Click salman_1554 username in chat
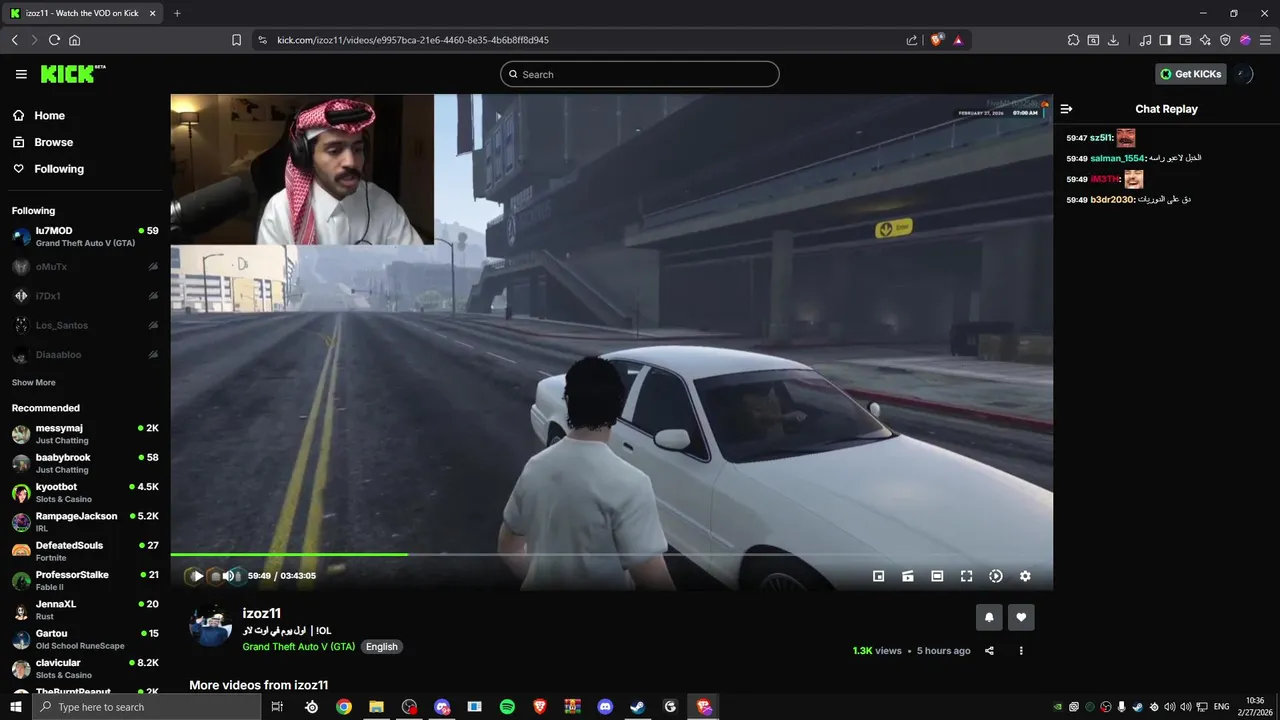 1117,158
